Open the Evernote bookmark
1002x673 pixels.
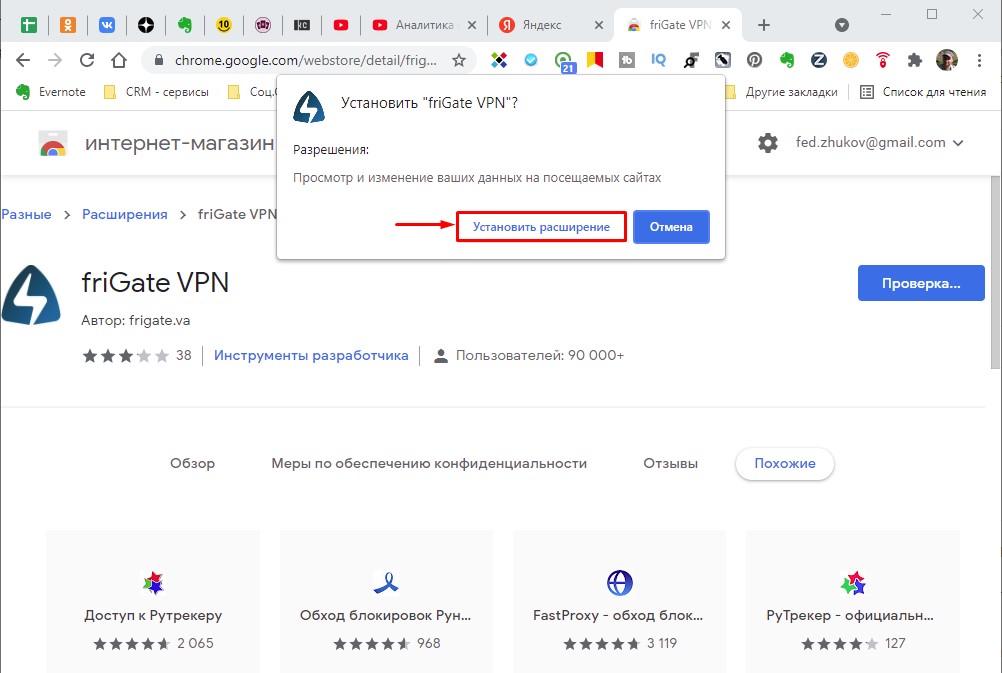tap(50, 92)
